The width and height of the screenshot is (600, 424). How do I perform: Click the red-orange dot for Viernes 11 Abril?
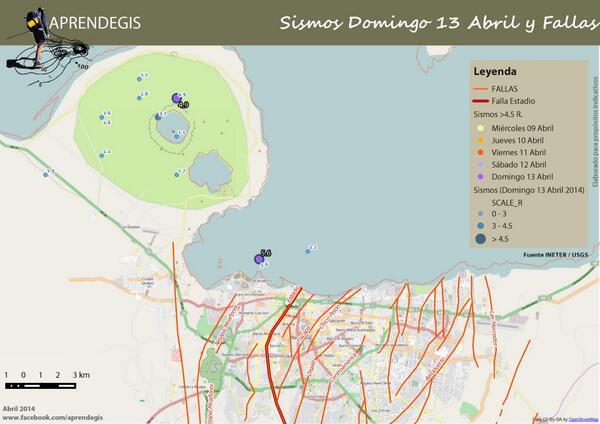pyautogui.click(x=481, y=152)
